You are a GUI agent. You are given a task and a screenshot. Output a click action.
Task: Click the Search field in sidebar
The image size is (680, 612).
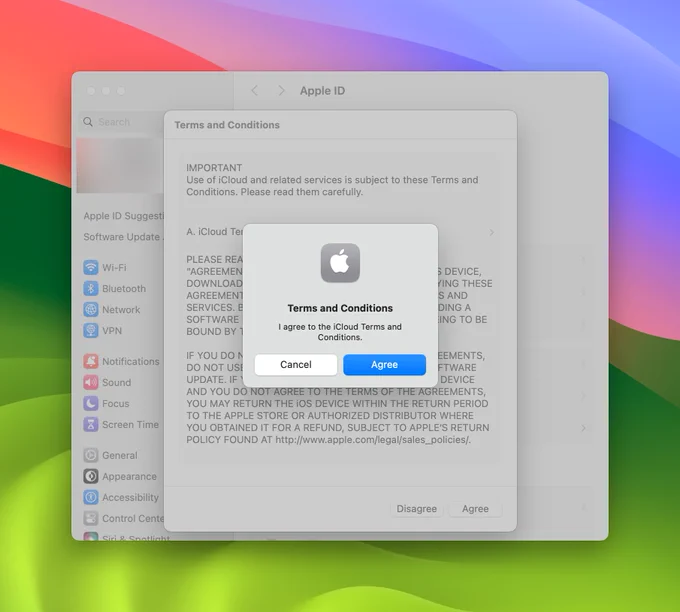point(121,122)
